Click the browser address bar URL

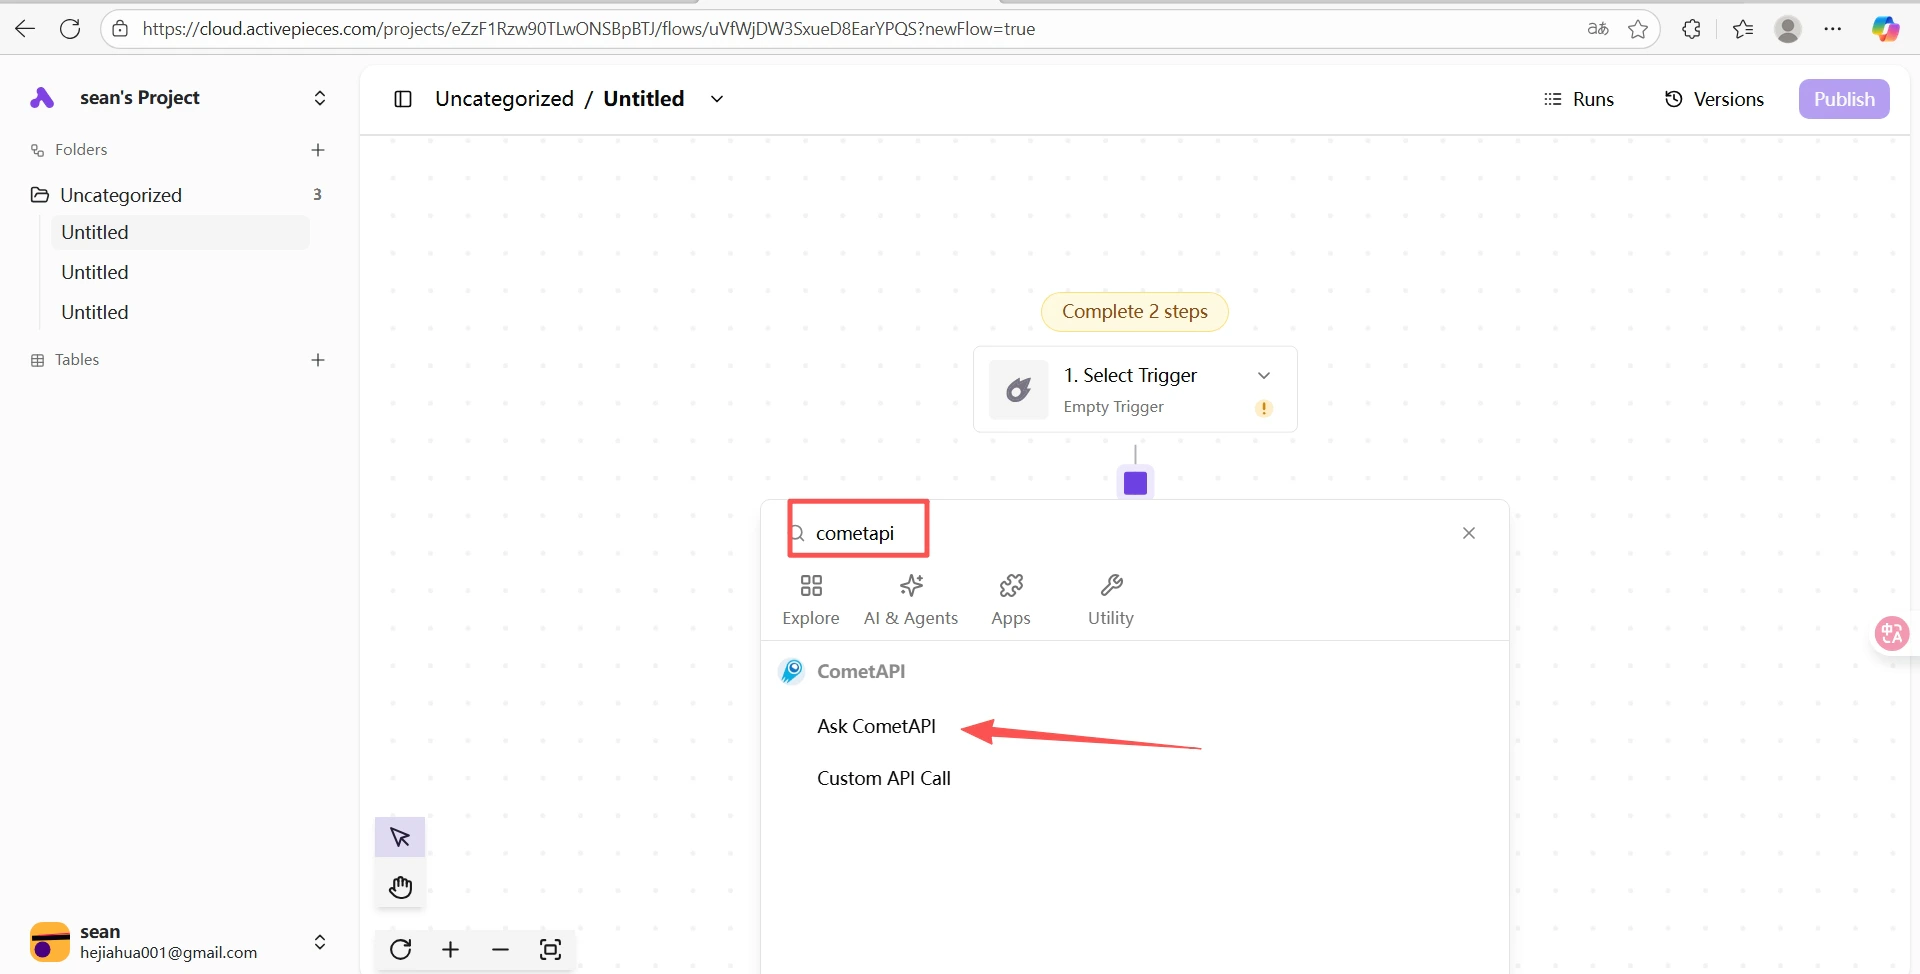pos(589,29)
